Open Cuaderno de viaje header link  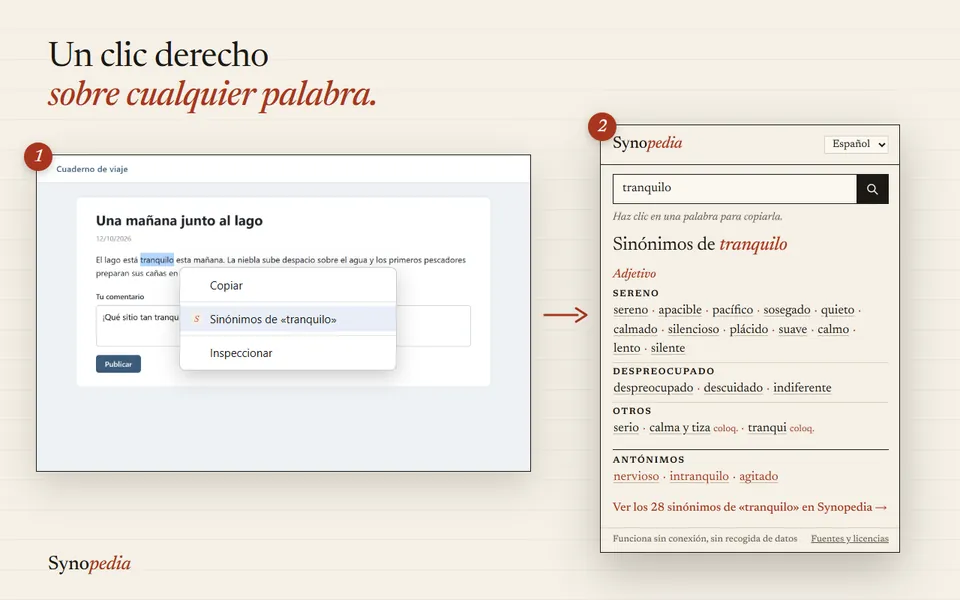pyautogui.click(x=92, y=169)
